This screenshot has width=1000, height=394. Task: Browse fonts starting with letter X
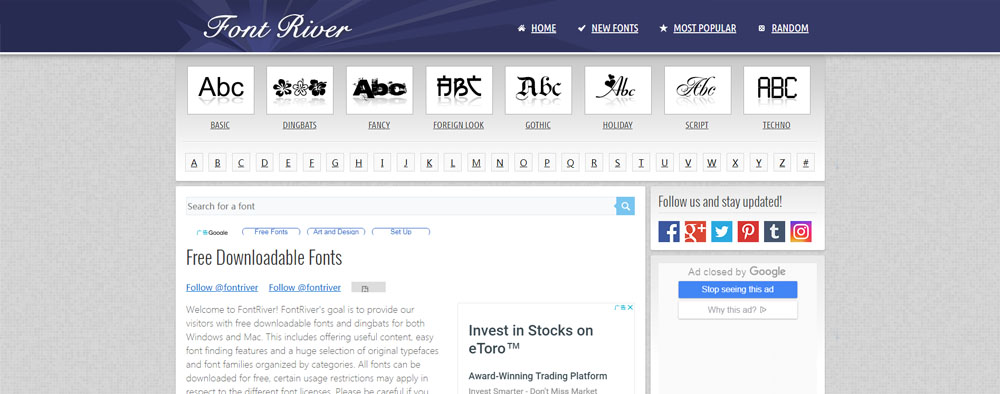coord(735,163)
